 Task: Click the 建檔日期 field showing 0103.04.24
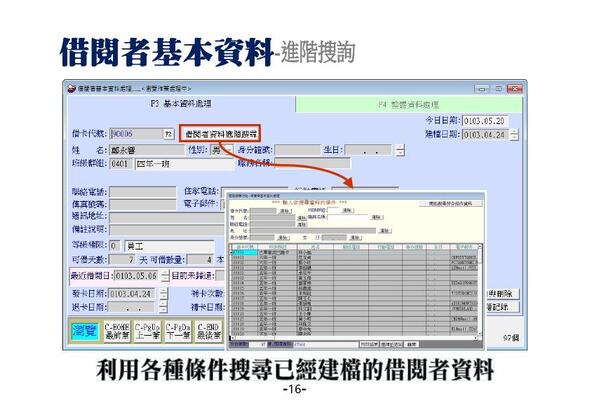coord(485,134)
